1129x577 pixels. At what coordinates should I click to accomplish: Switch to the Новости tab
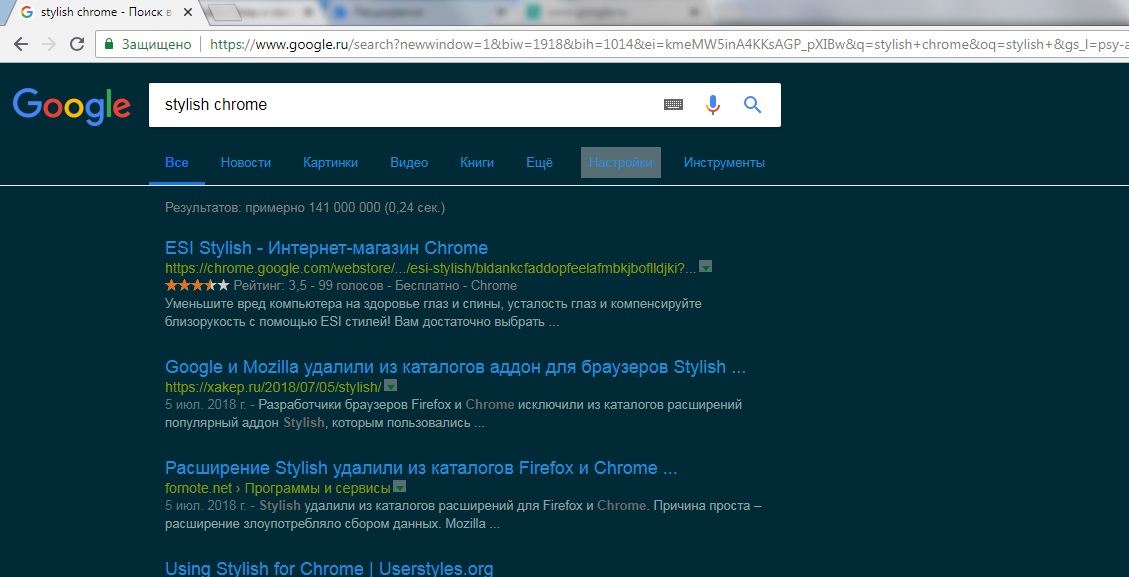(x=246, y=163)
